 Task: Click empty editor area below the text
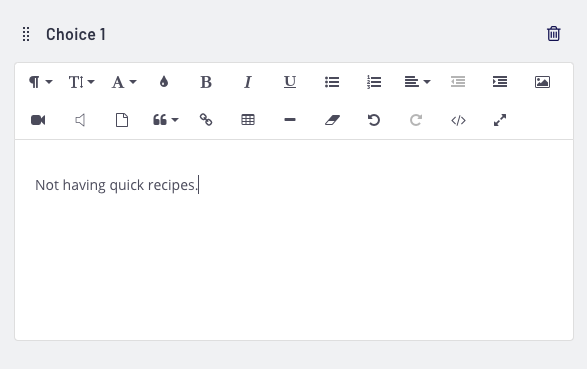click(294, 269)
